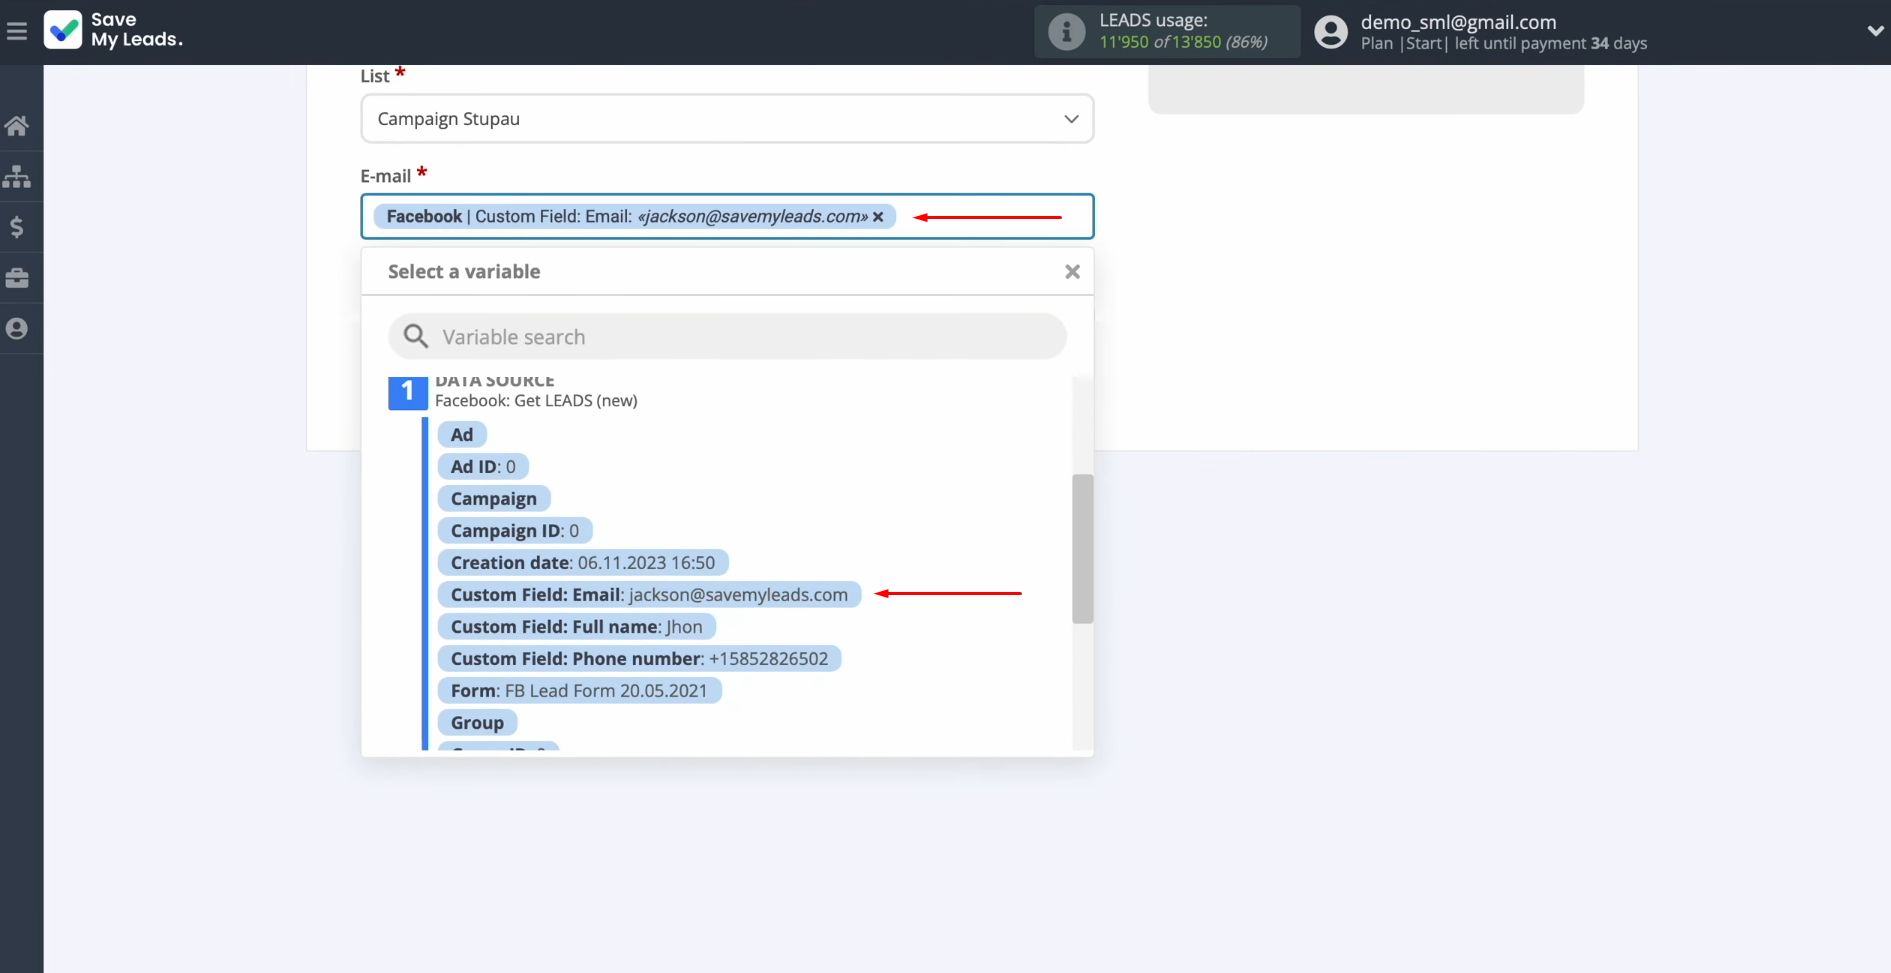Open the briefcase services icon
Viewport: 1891px width, 973px height.
[x=17, y=278]
